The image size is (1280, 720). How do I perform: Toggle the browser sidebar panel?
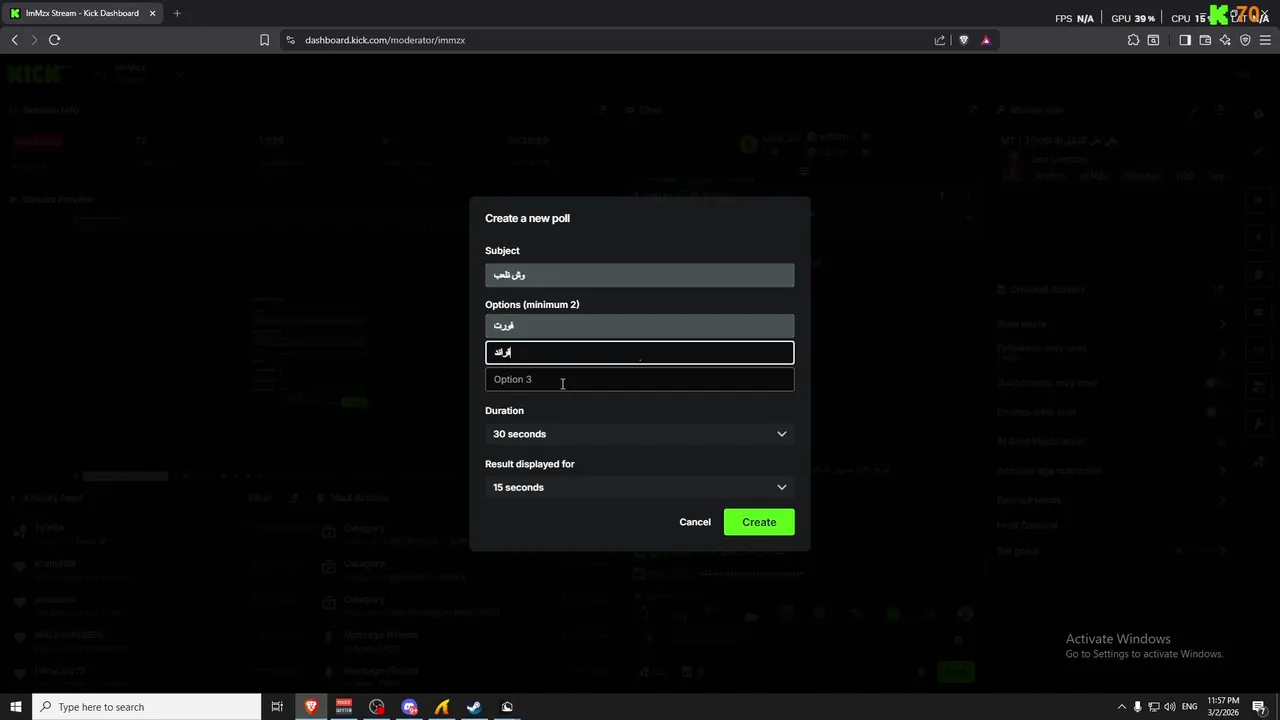tap(1185, 40)
